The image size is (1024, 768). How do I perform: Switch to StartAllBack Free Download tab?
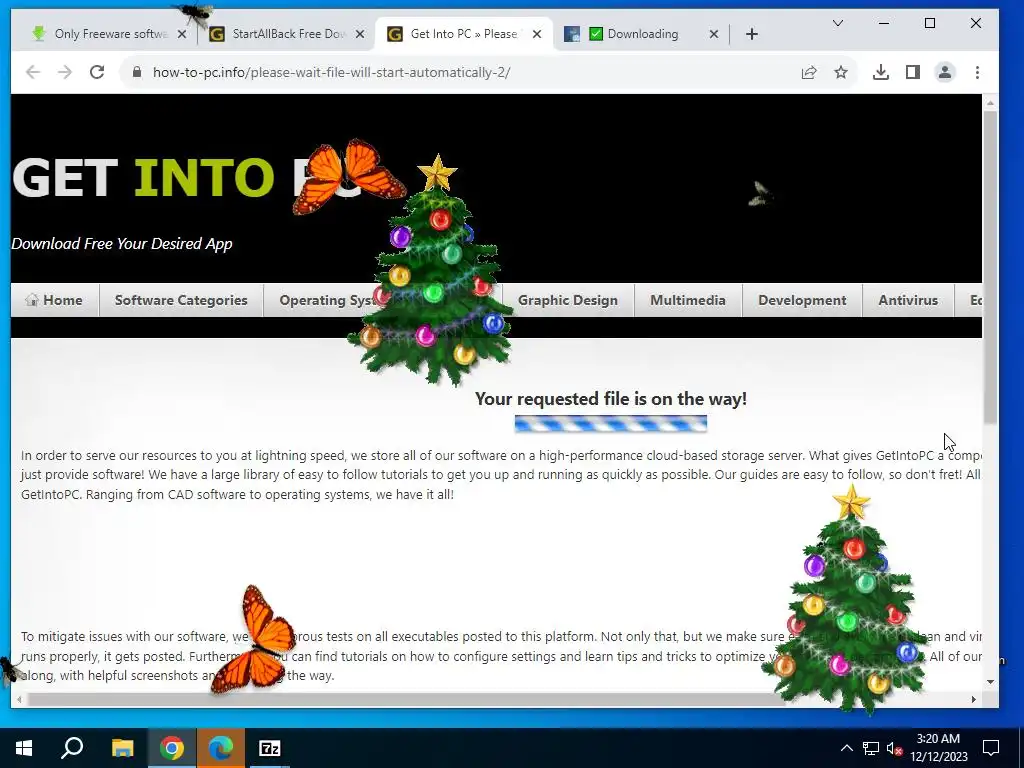[x=284, y=34]
